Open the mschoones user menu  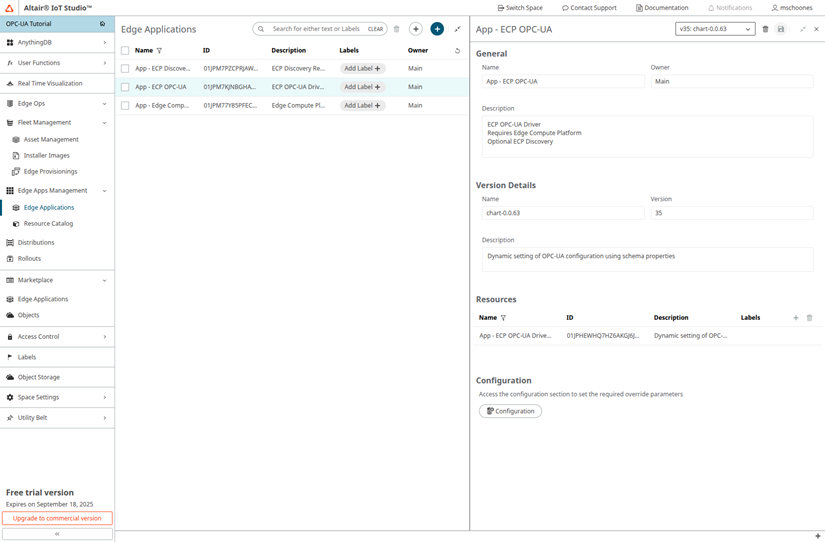pos(792,8)
